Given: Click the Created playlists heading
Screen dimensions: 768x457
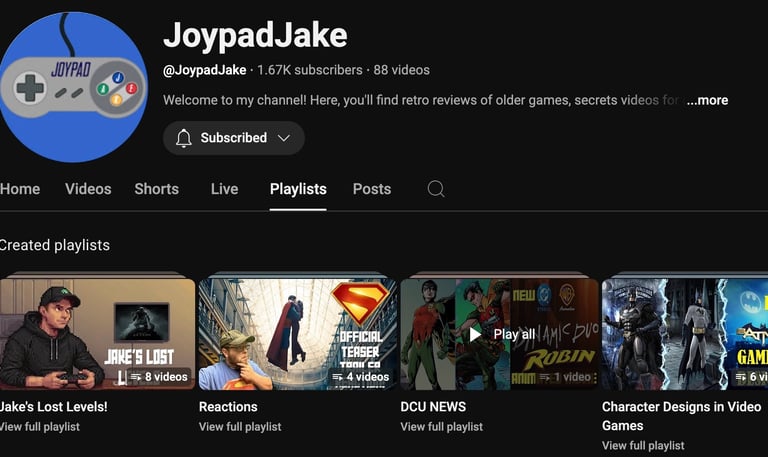Looking at the screenshot, I should pyautogui.click(x=54, y=245).
